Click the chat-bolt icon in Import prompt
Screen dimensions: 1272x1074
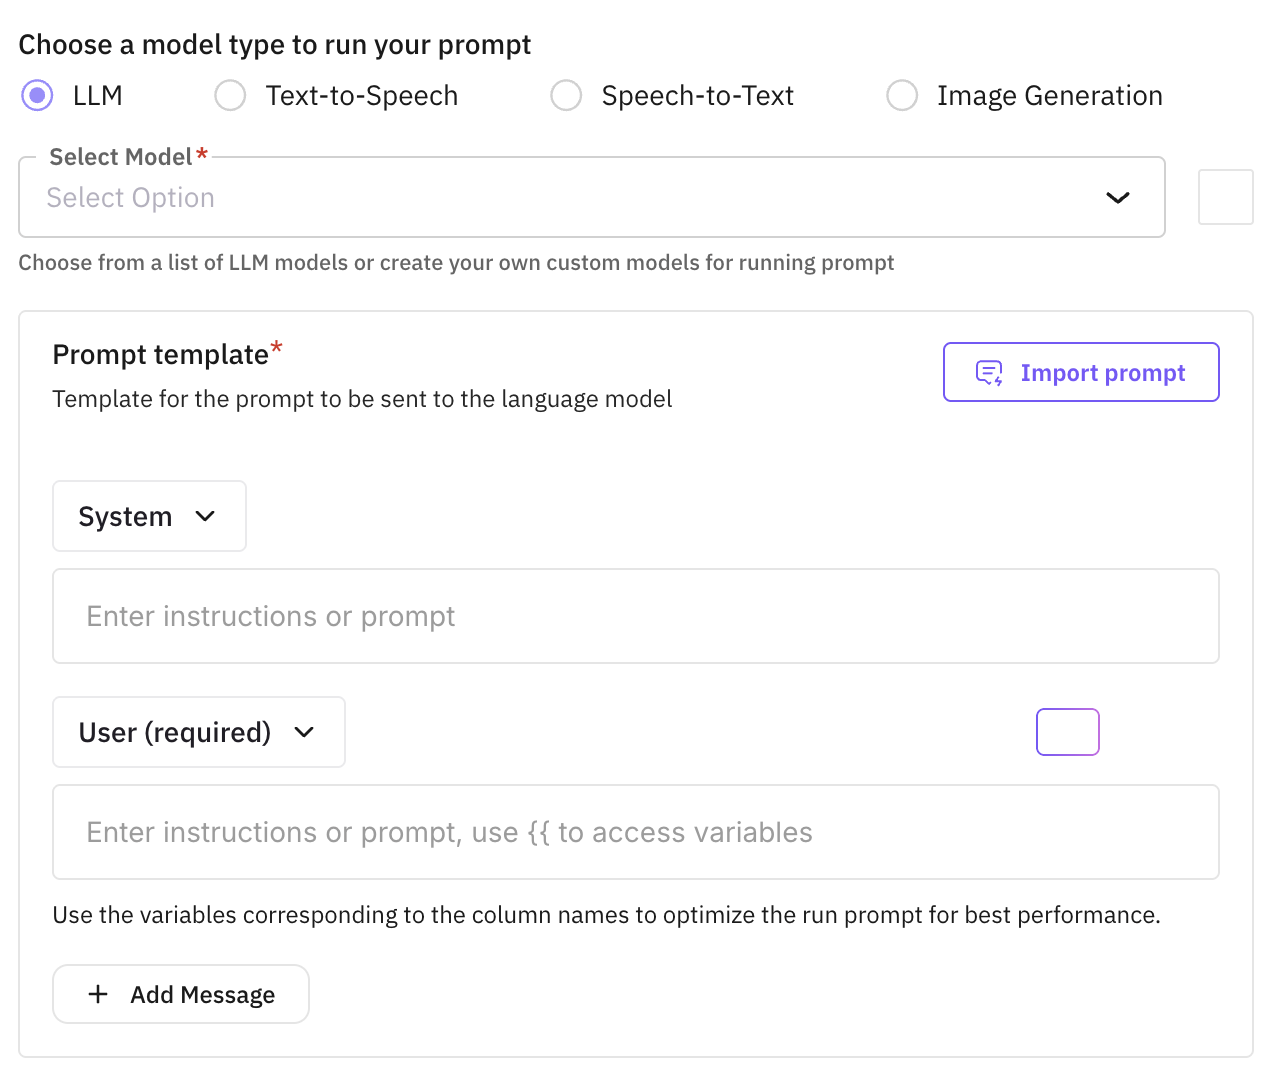click(x=989, y=373)
